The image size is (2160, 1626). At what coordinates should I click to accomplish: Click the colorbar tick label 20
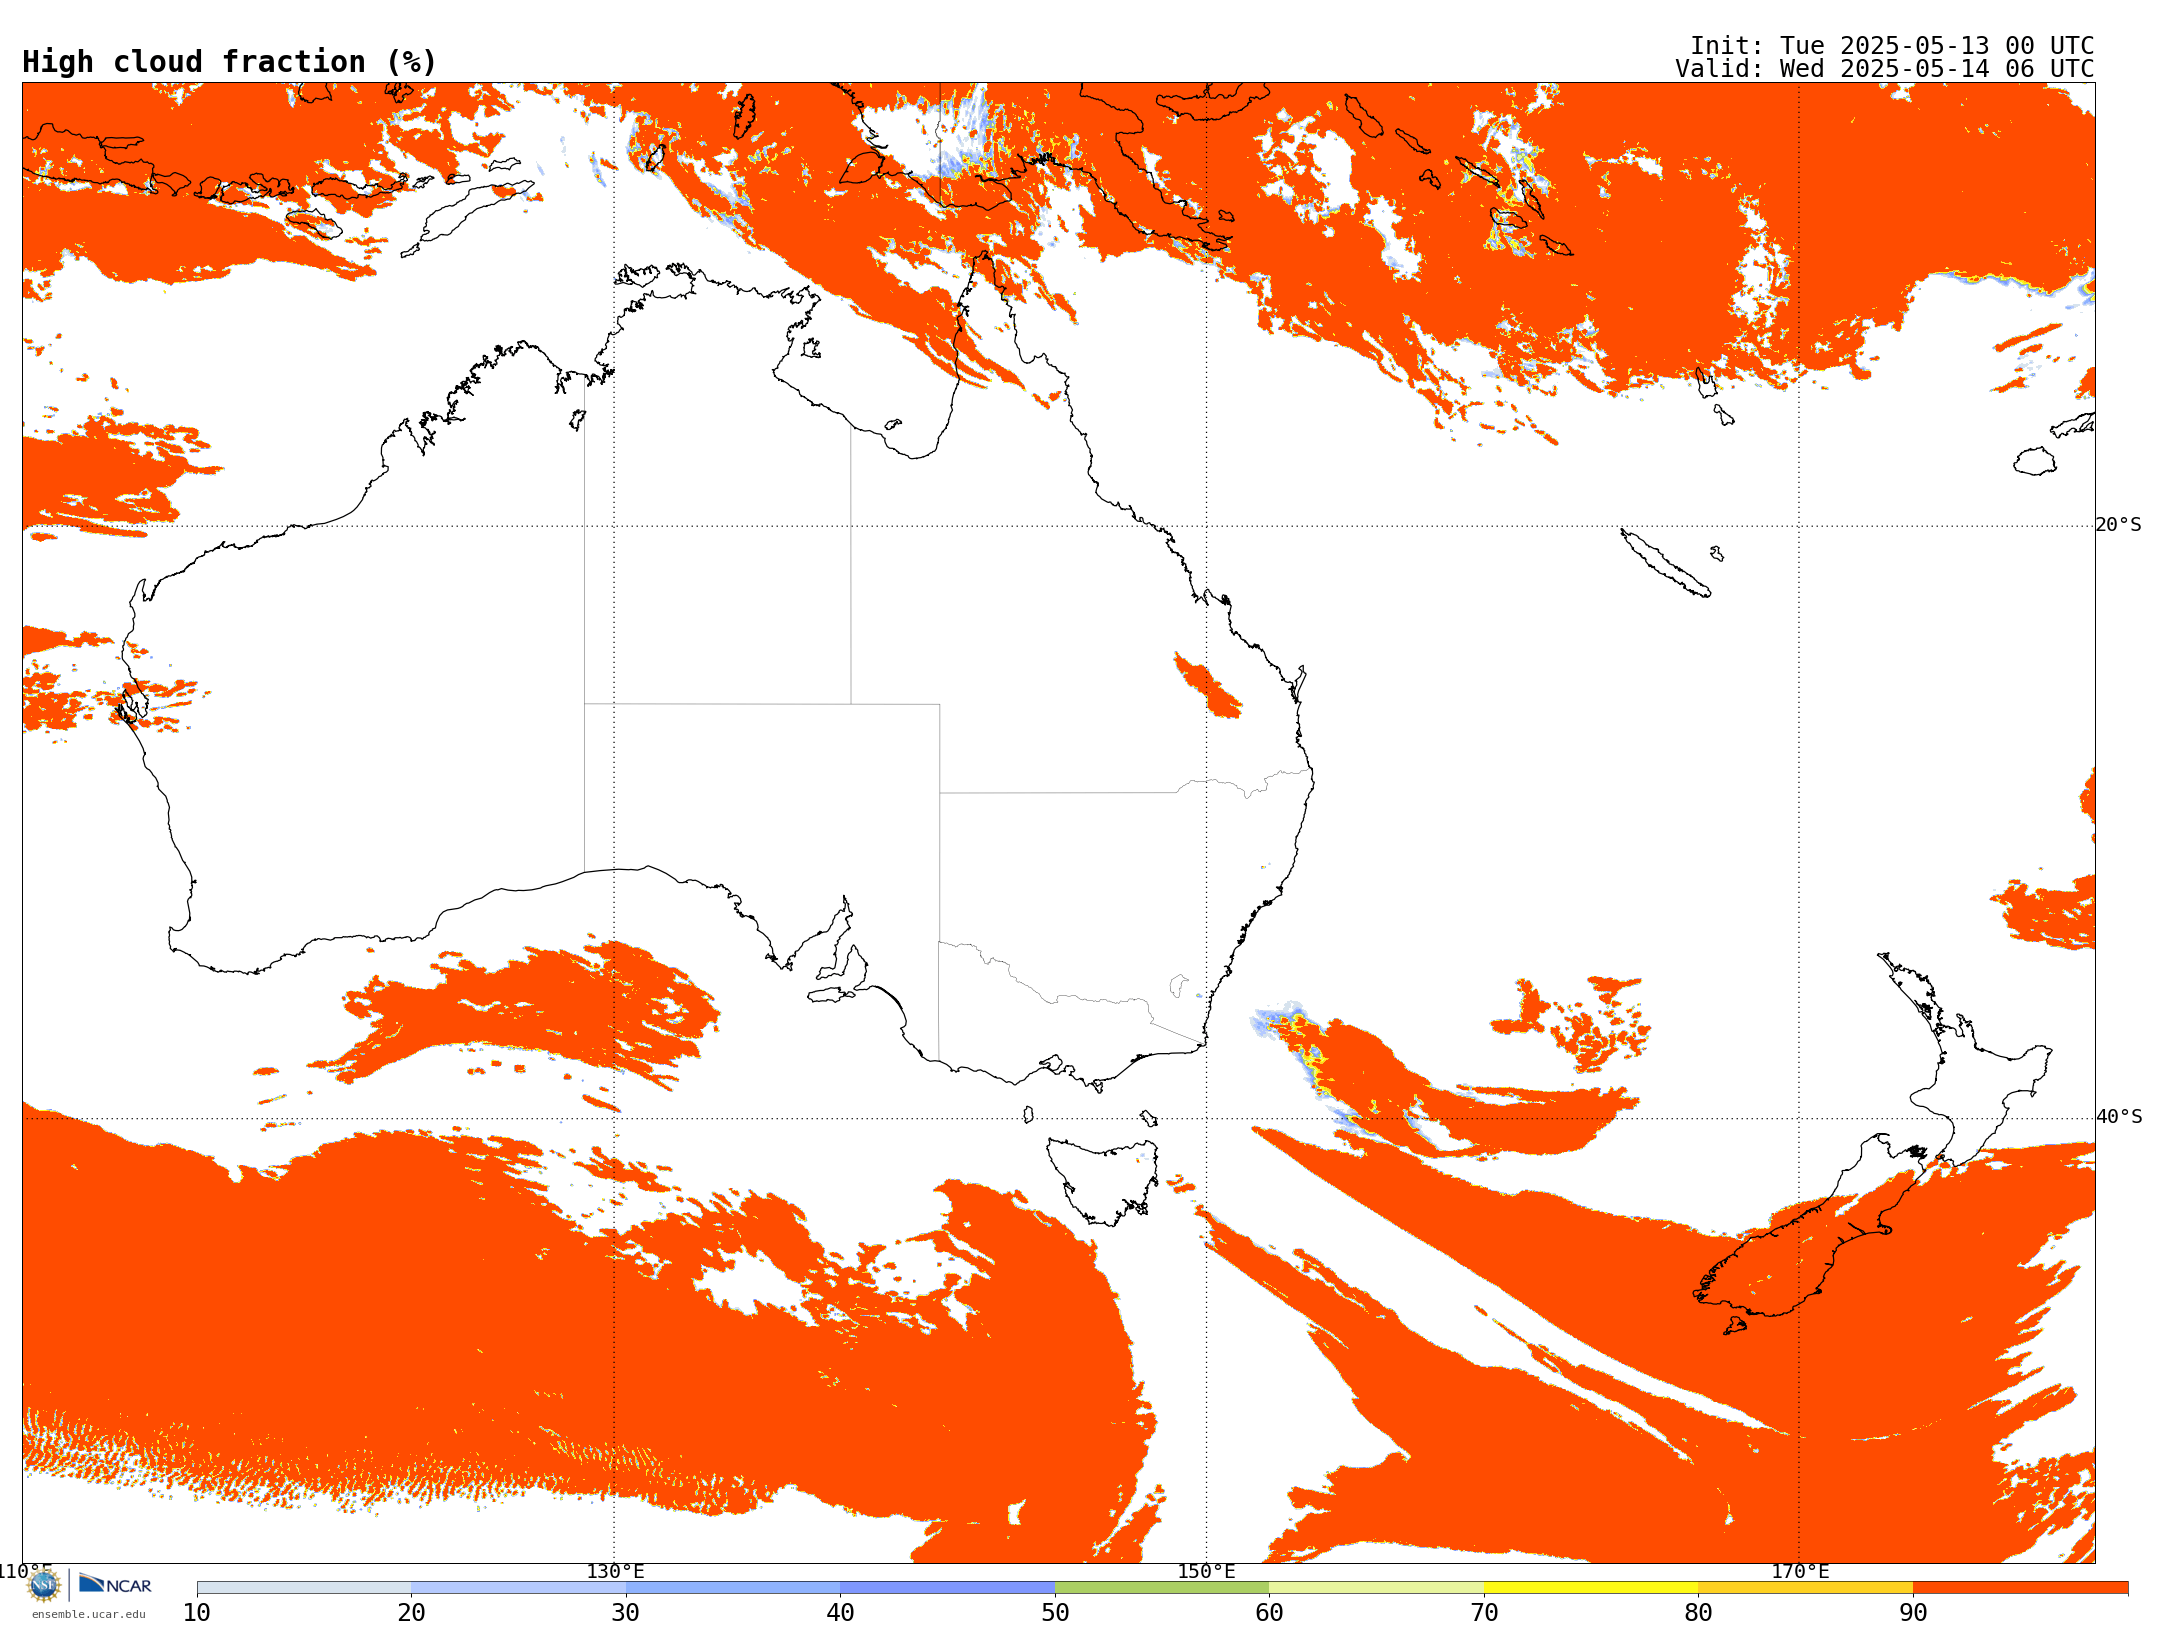[x=411, y=1612]
